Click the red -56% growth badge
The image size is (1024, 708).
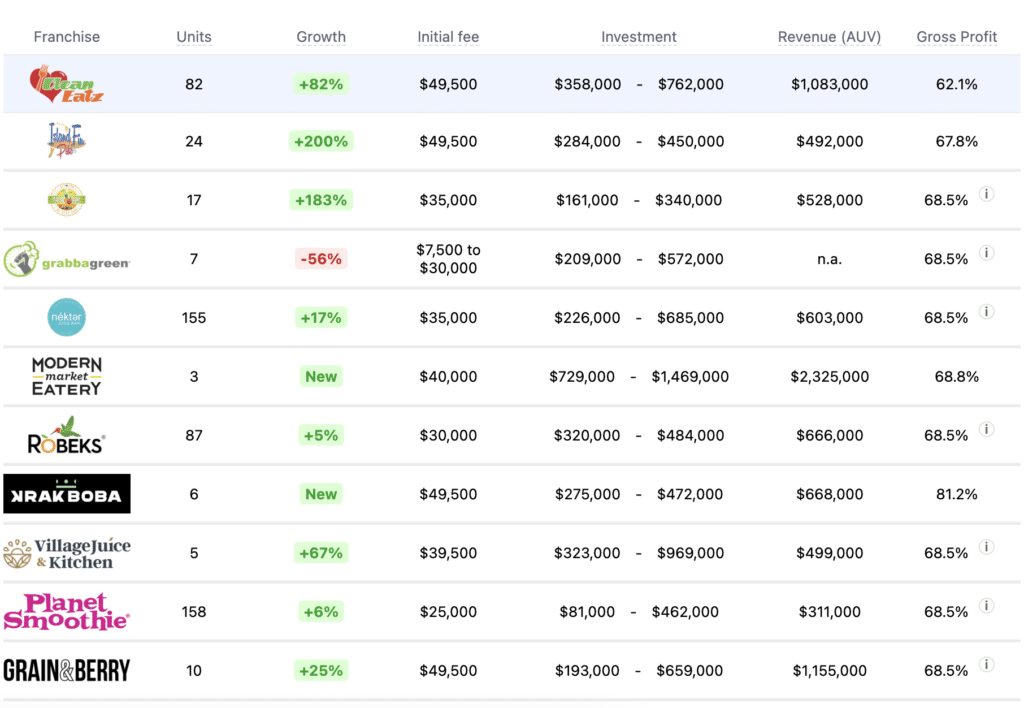321,259
